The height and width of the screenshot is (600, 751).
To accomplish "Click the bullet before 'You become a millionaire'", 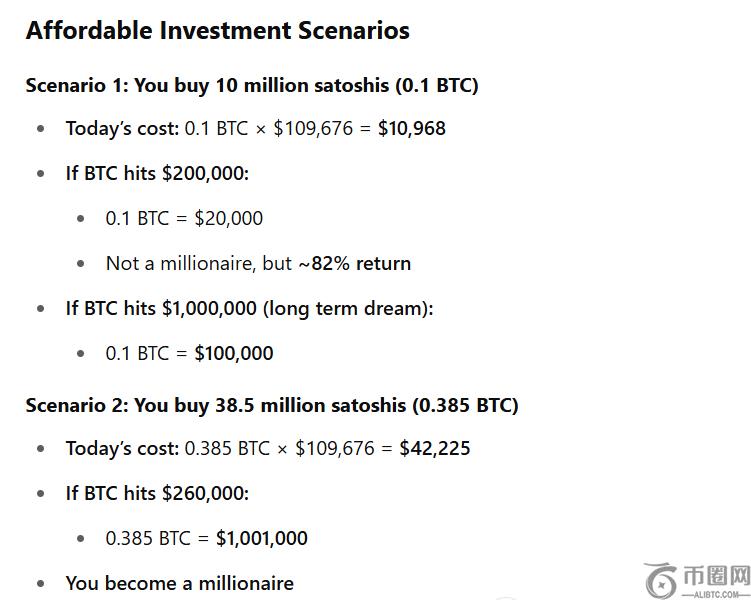I will point(41,583).
